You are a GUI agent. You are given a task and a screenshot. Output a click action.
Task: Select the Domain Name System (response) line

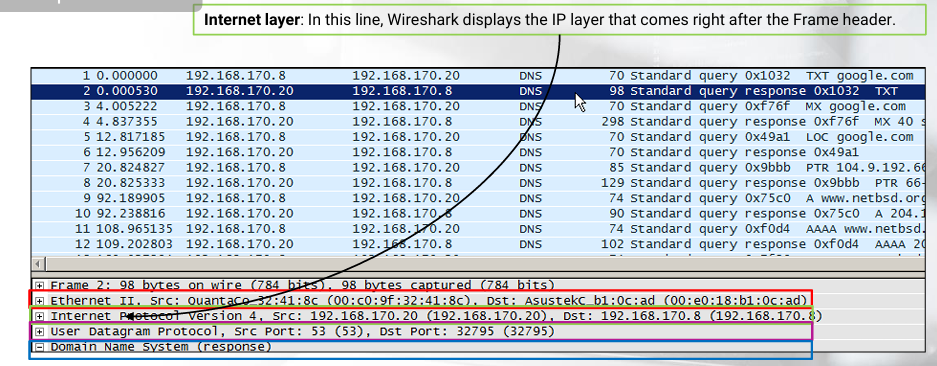coord(161,347)
